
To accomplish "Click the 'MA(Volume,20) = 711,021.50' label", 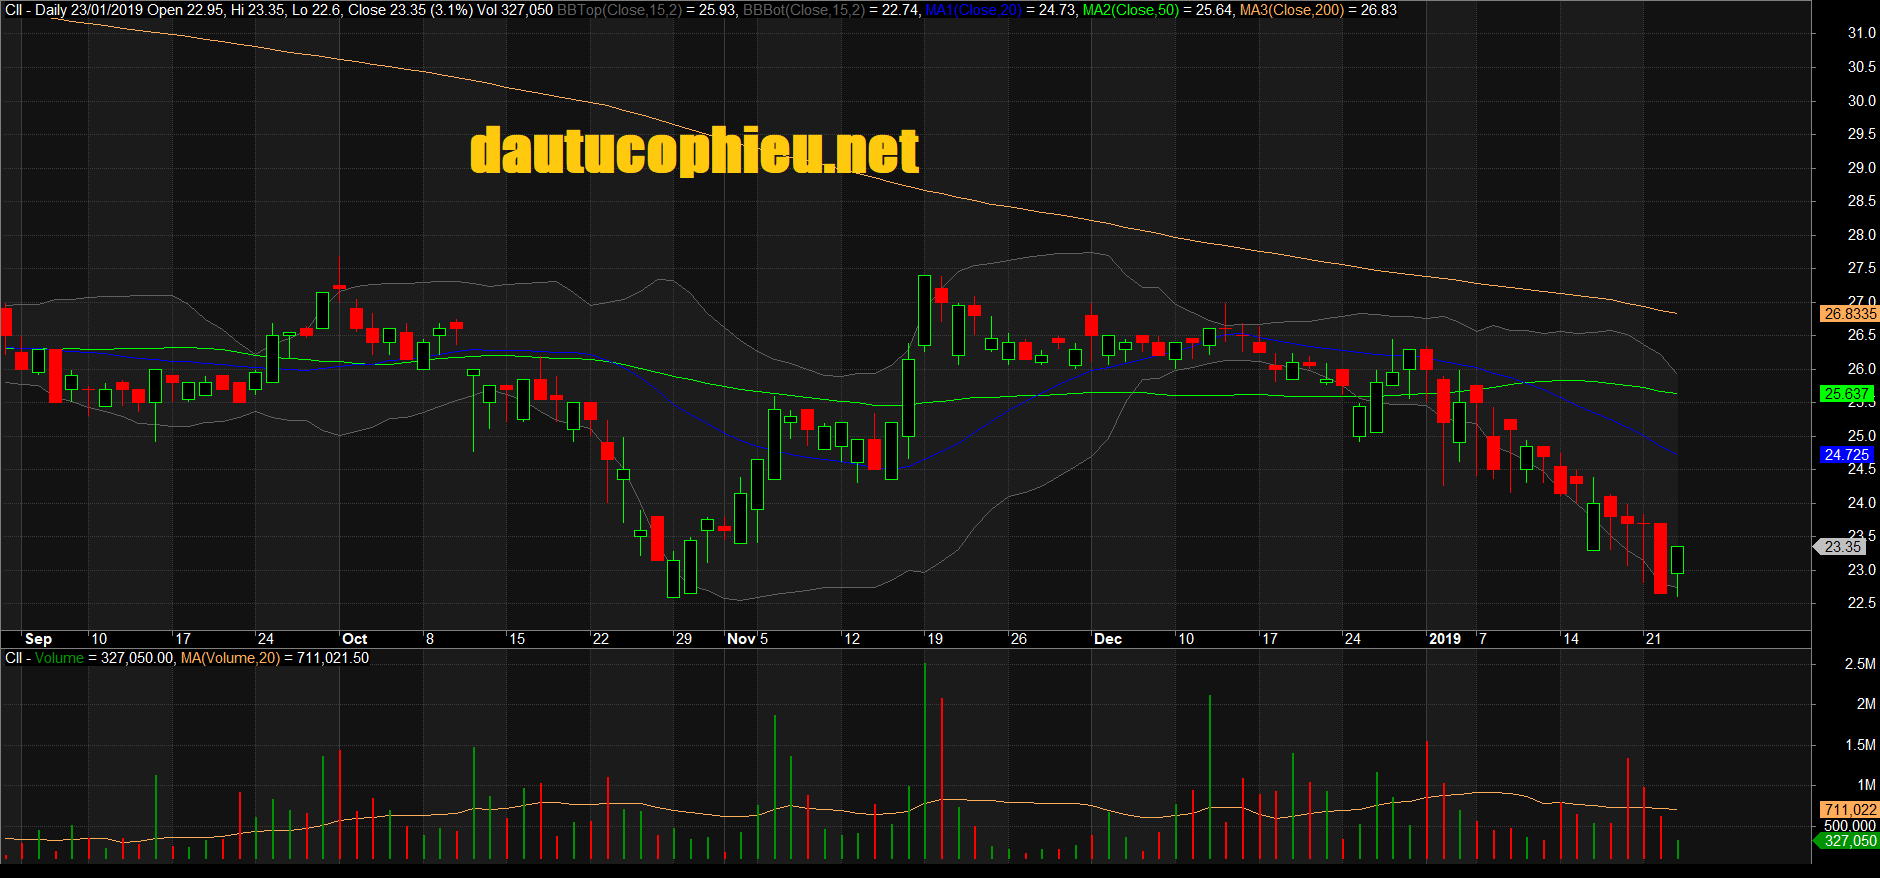I will point(275,658).
